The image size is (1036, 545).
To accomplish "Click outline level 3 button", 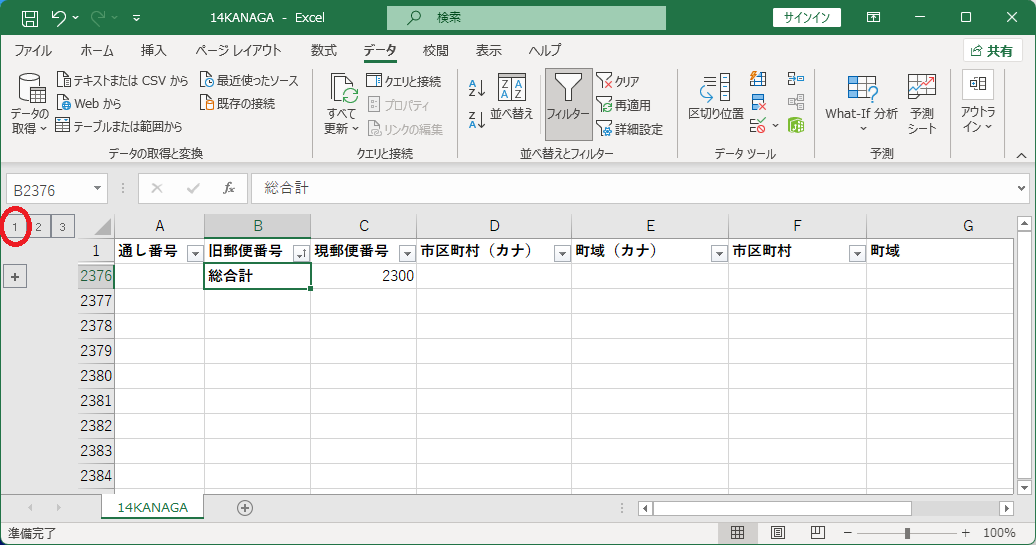I will (x=62, y=227).
